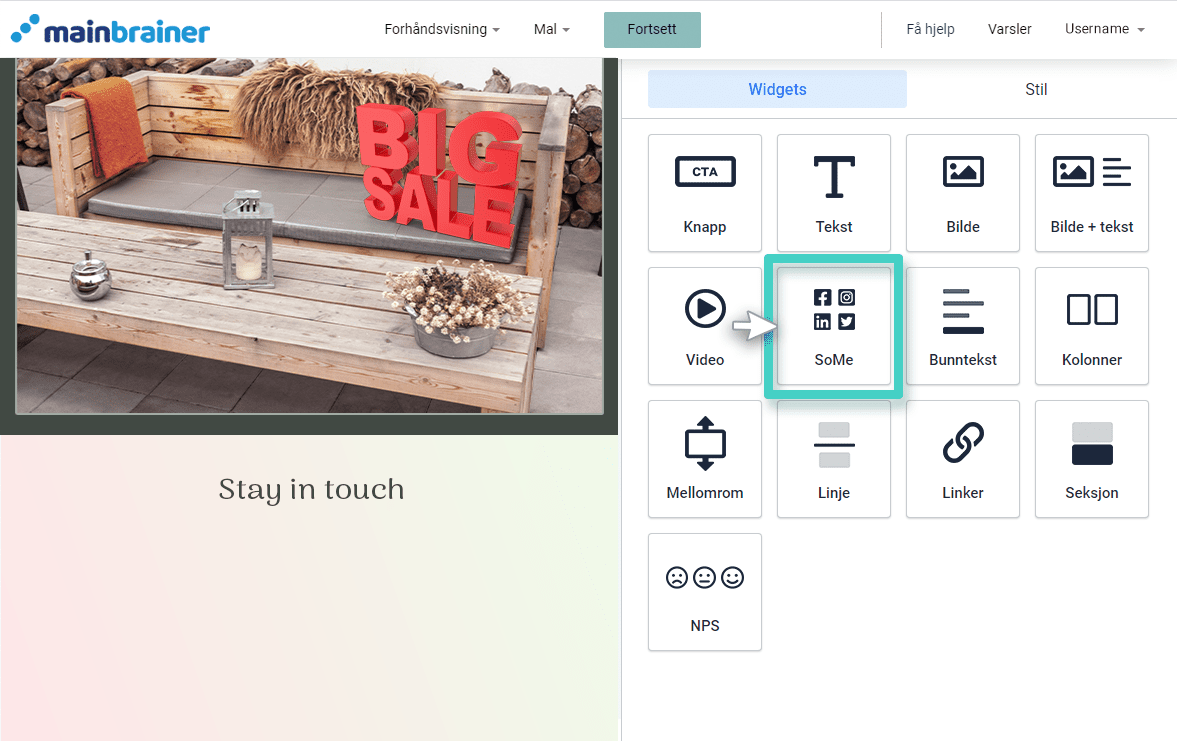This screenshot has width=1177, height=741.
Task: Open the Forhåndsvisning dropdown
Action: click(442, 29)
